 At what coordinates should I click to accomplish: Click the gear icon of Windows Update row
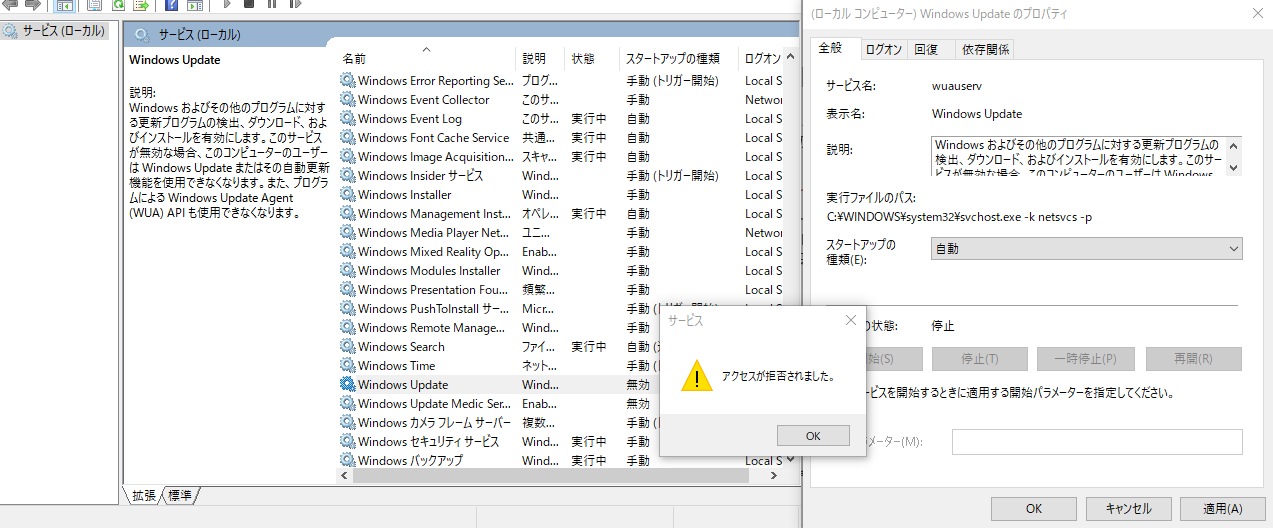click(347, 385)
